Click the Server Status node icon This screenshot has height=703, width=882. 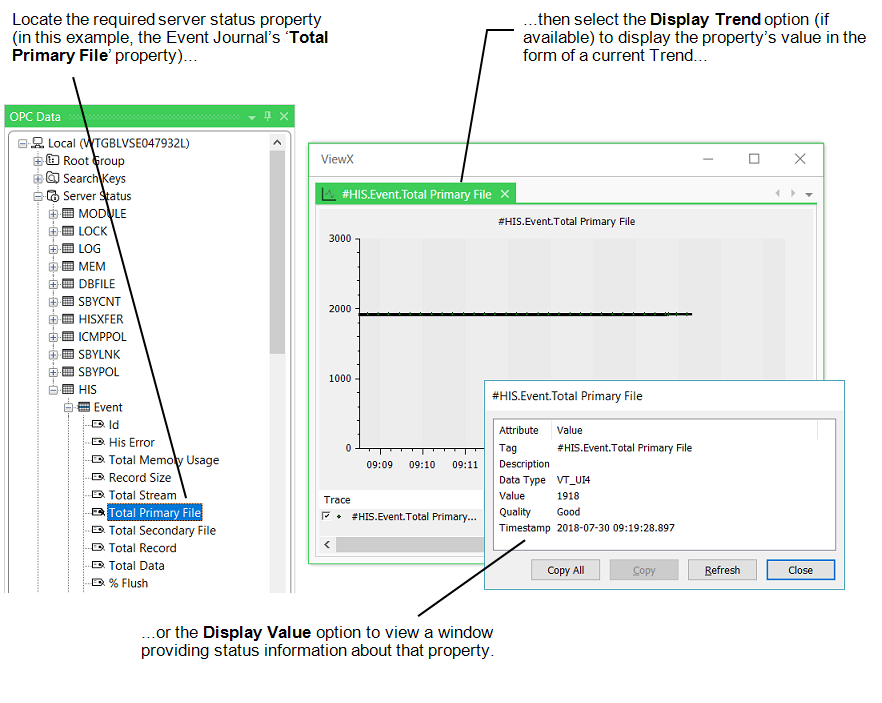(x=53, y=196)
